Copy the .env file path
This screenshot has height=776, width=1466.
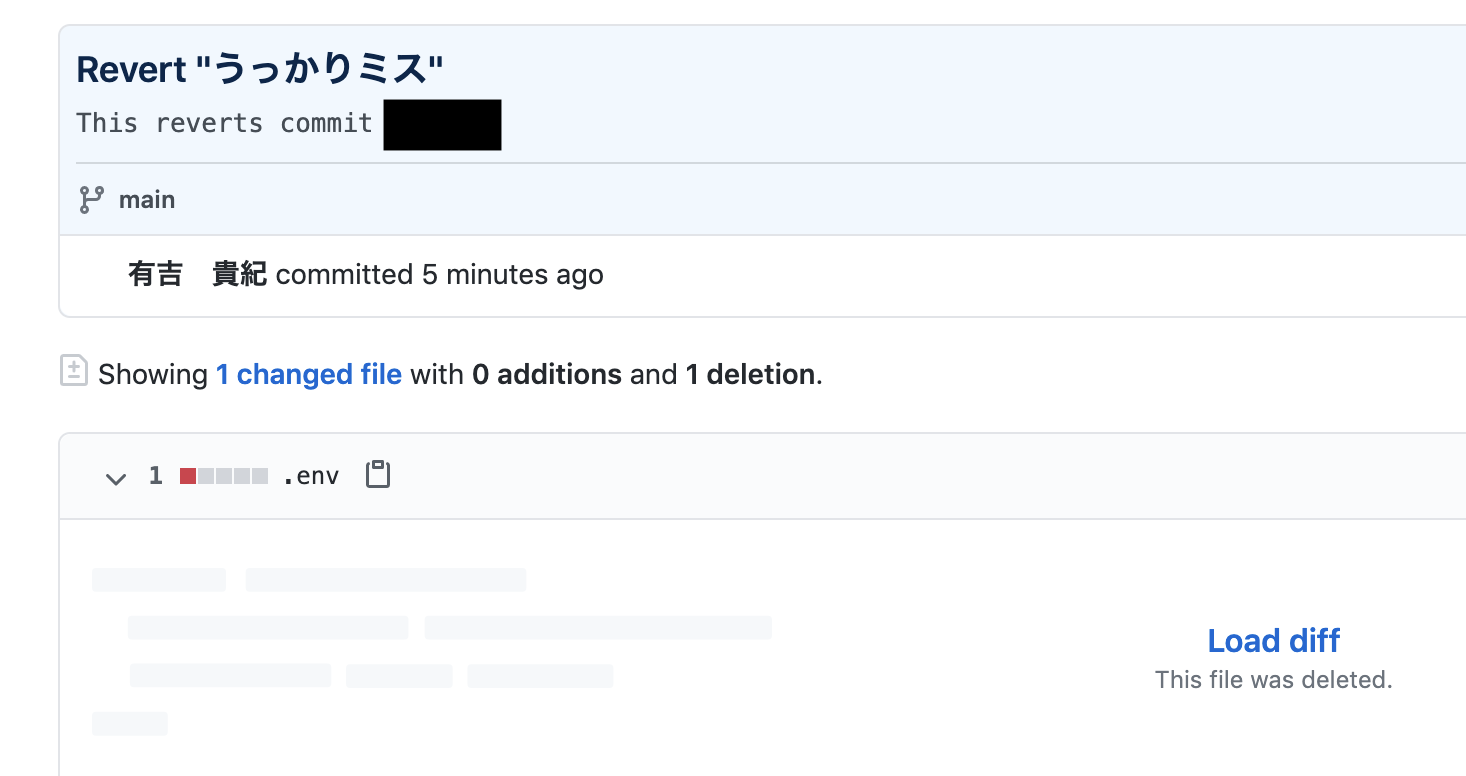[378, 475]
